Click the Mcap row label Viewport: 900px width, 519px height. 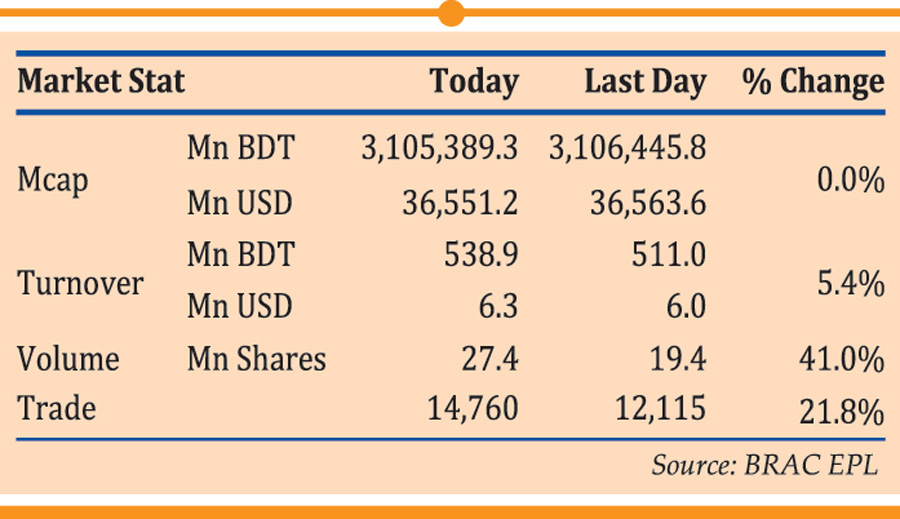pos(53,181)
